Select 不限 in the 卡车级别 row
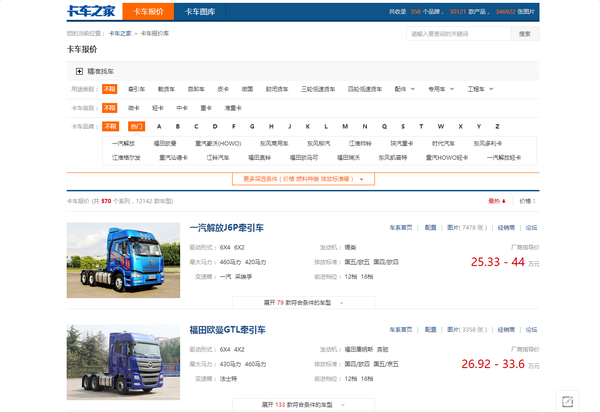The image size is (600, 412). (109, 108)
